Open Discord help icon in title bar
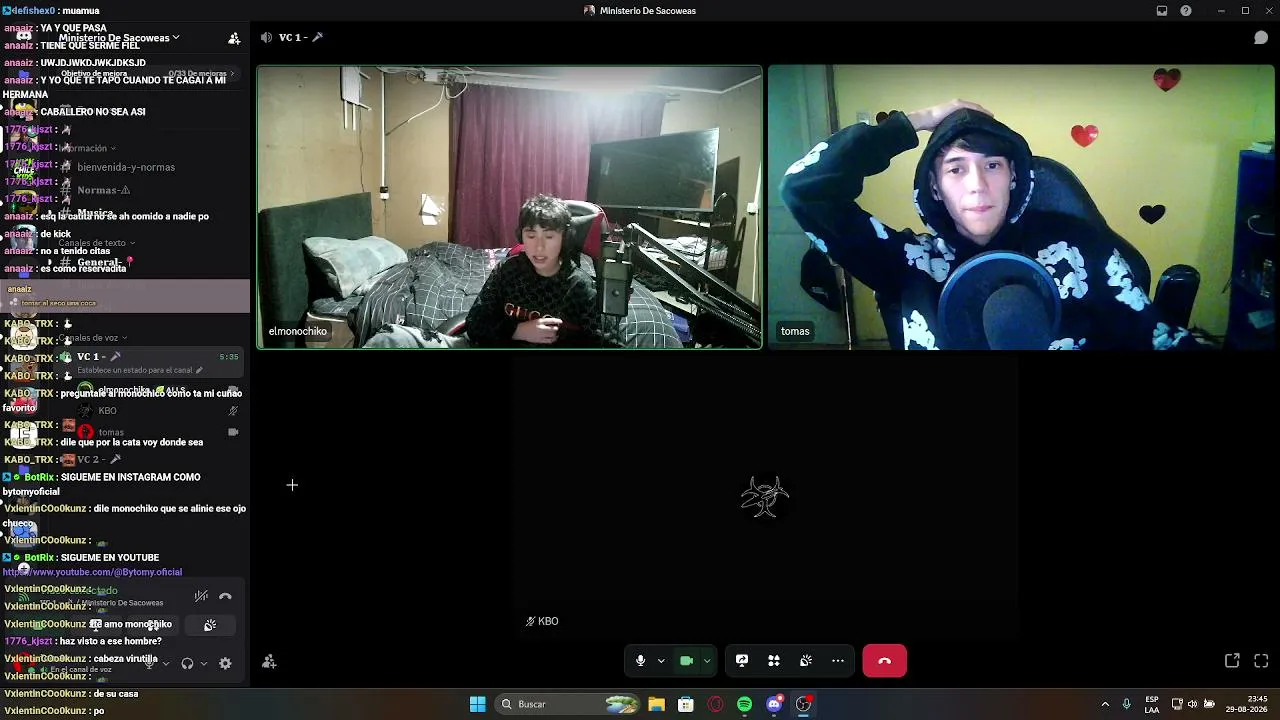The width and height of the screenshot is (1280, 720). [x=1186, y=11]
